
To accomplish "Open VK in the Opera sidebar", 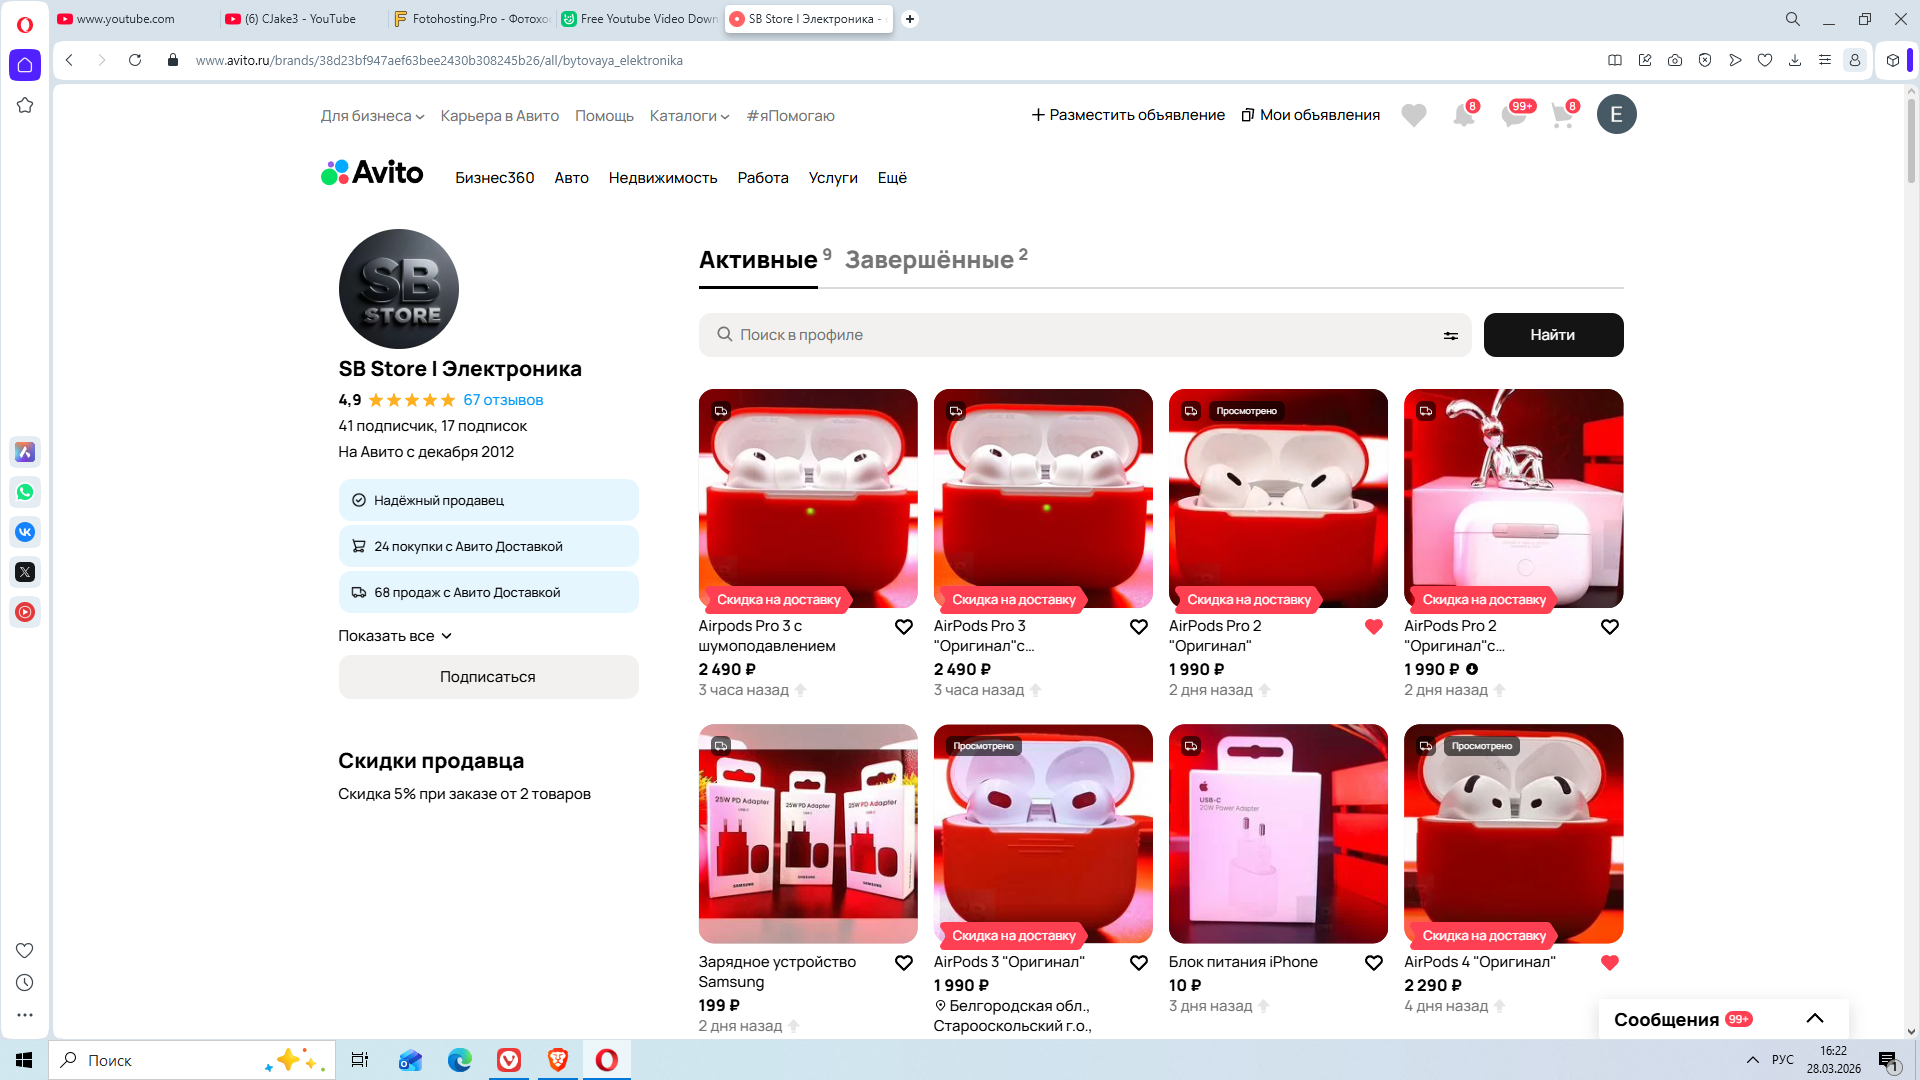I will tap(25, 532).
